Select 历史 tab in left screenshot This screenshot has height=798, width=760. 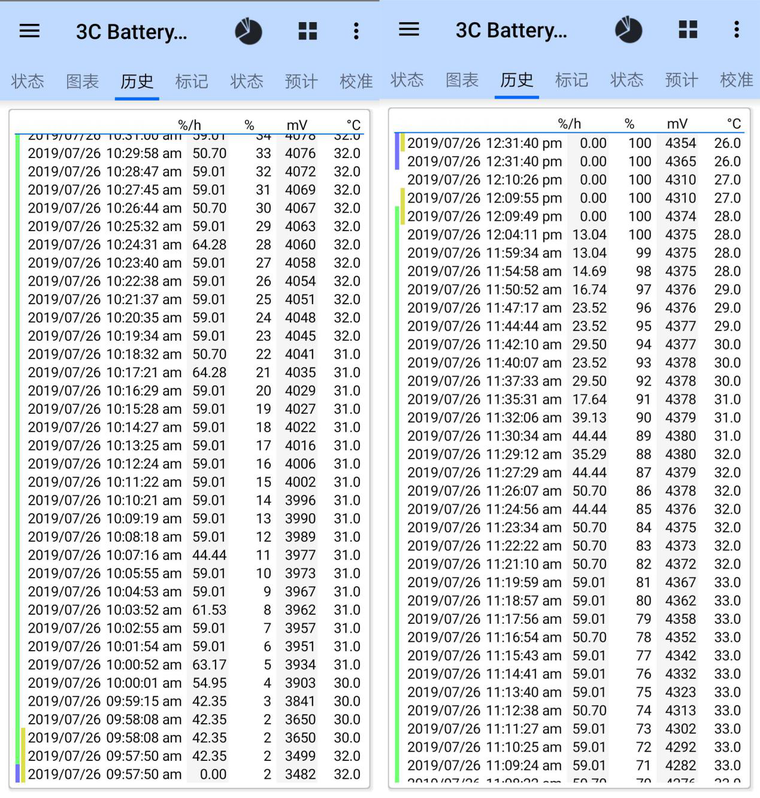coord(137,81)
